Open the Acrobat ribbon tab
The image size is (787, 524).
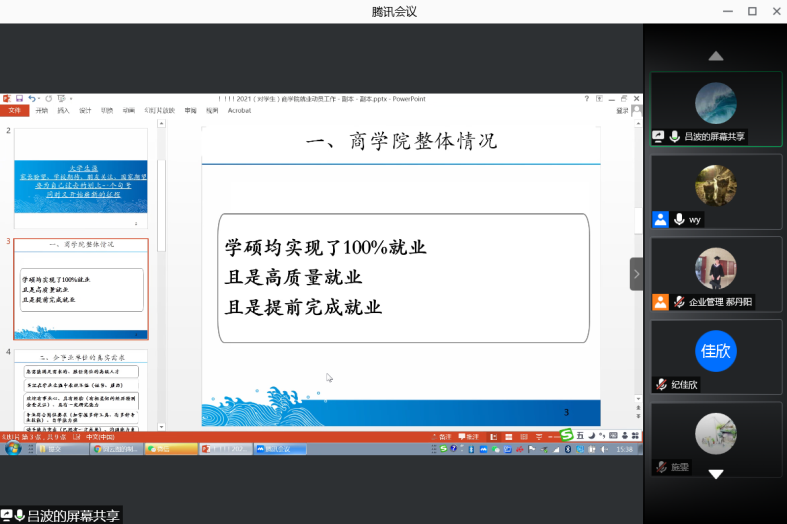coord(239,110)
